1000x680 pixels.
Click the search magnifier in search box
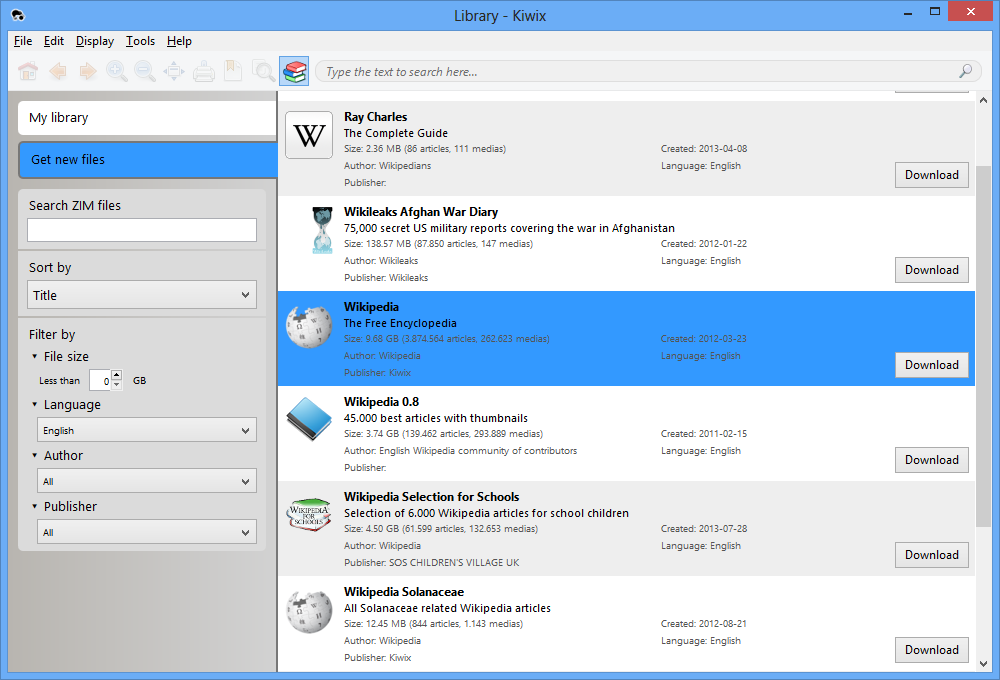click(x=966, y=71)
